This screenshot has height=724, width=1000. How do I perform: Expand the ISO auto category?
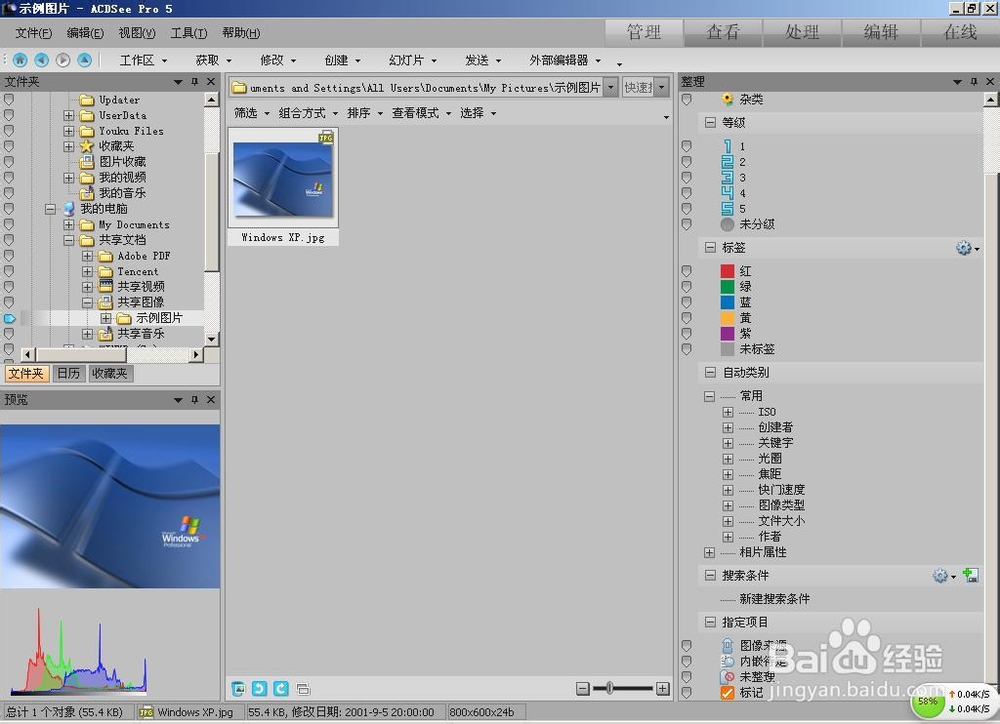(728, 412)
